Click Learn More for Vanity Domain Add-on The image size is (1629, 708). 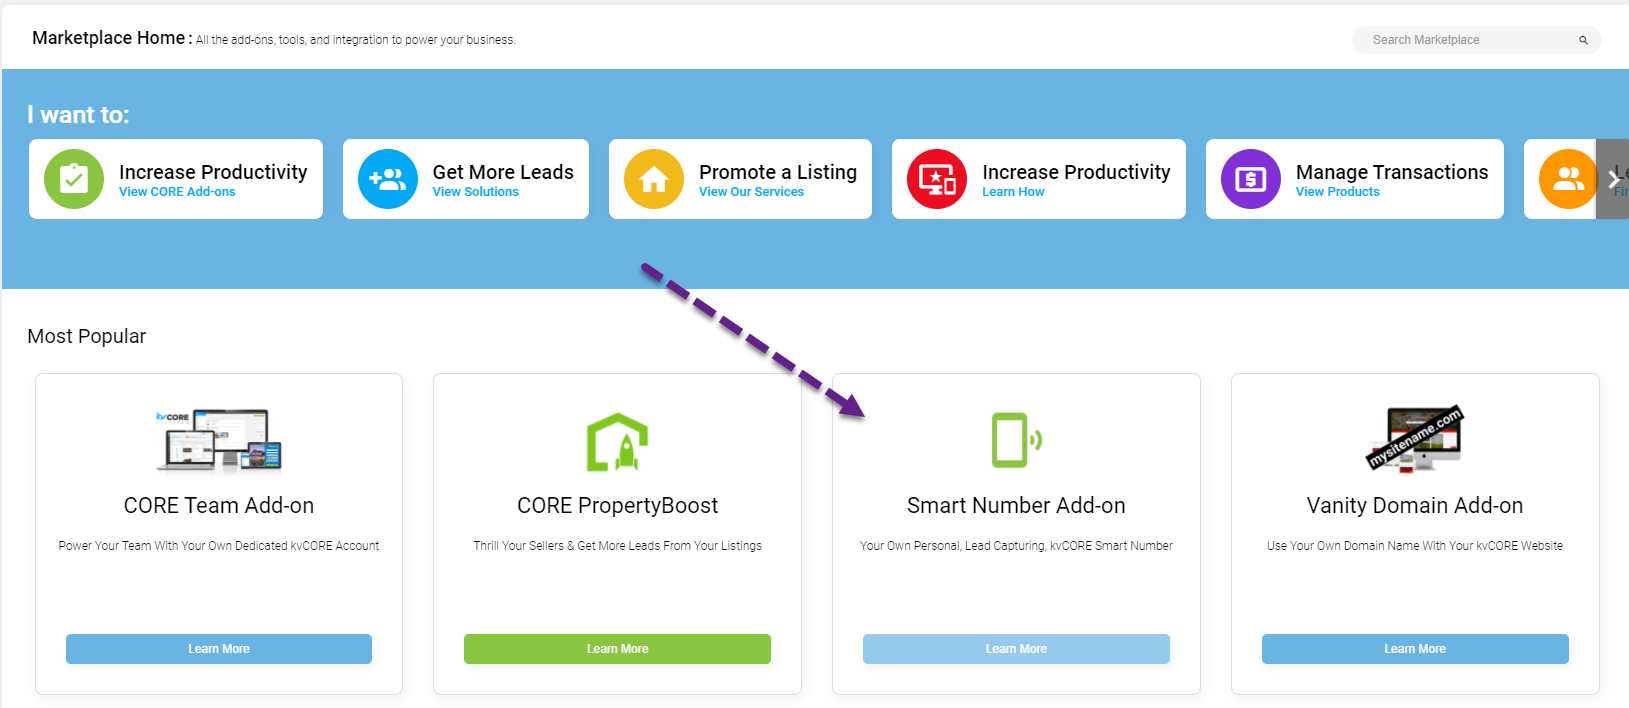(1415, 649)
